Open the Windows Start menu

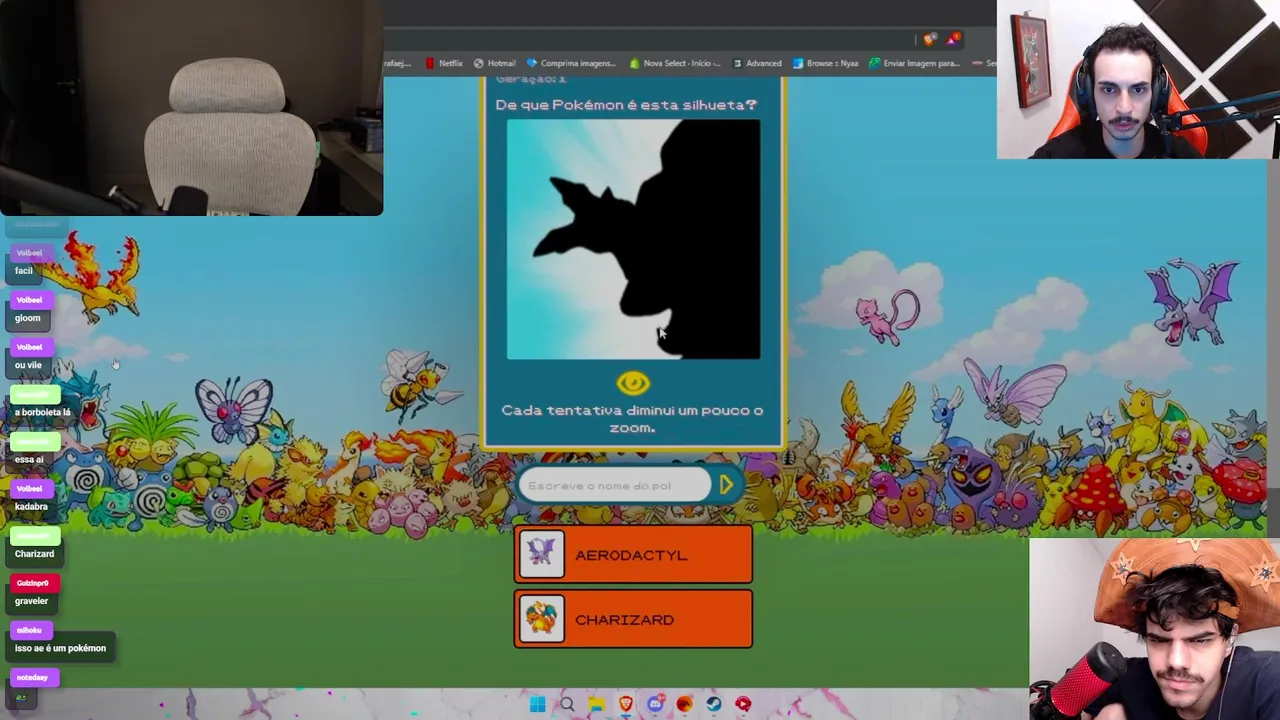(537, 704)
